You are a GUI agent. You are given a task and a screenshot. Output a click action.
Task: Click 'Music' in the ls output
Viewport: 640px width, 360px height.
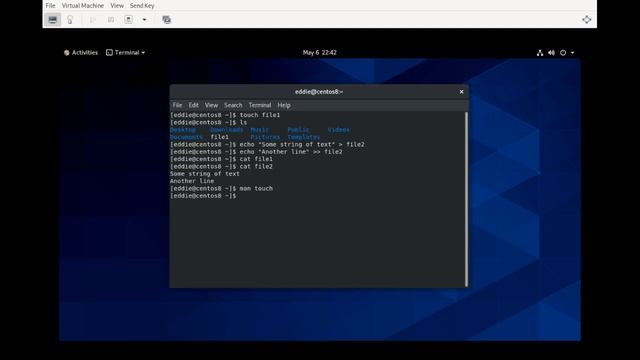(260, 130)
